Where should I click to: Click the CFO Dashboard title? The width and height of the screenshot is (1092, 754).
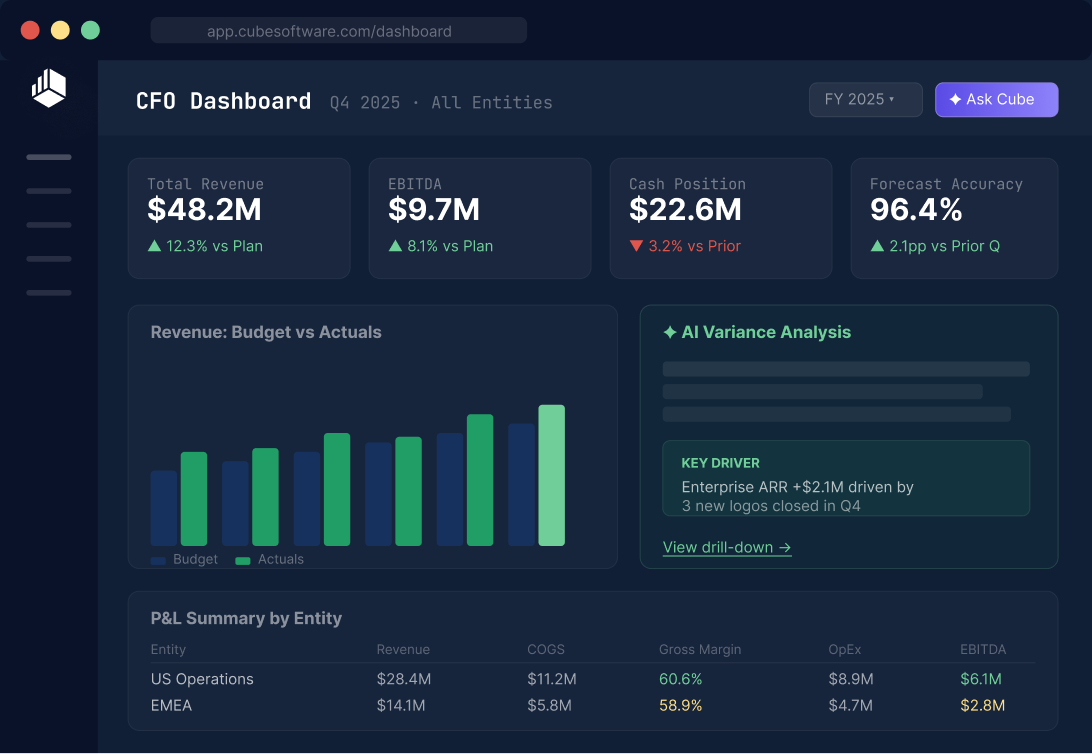(224, 101)
